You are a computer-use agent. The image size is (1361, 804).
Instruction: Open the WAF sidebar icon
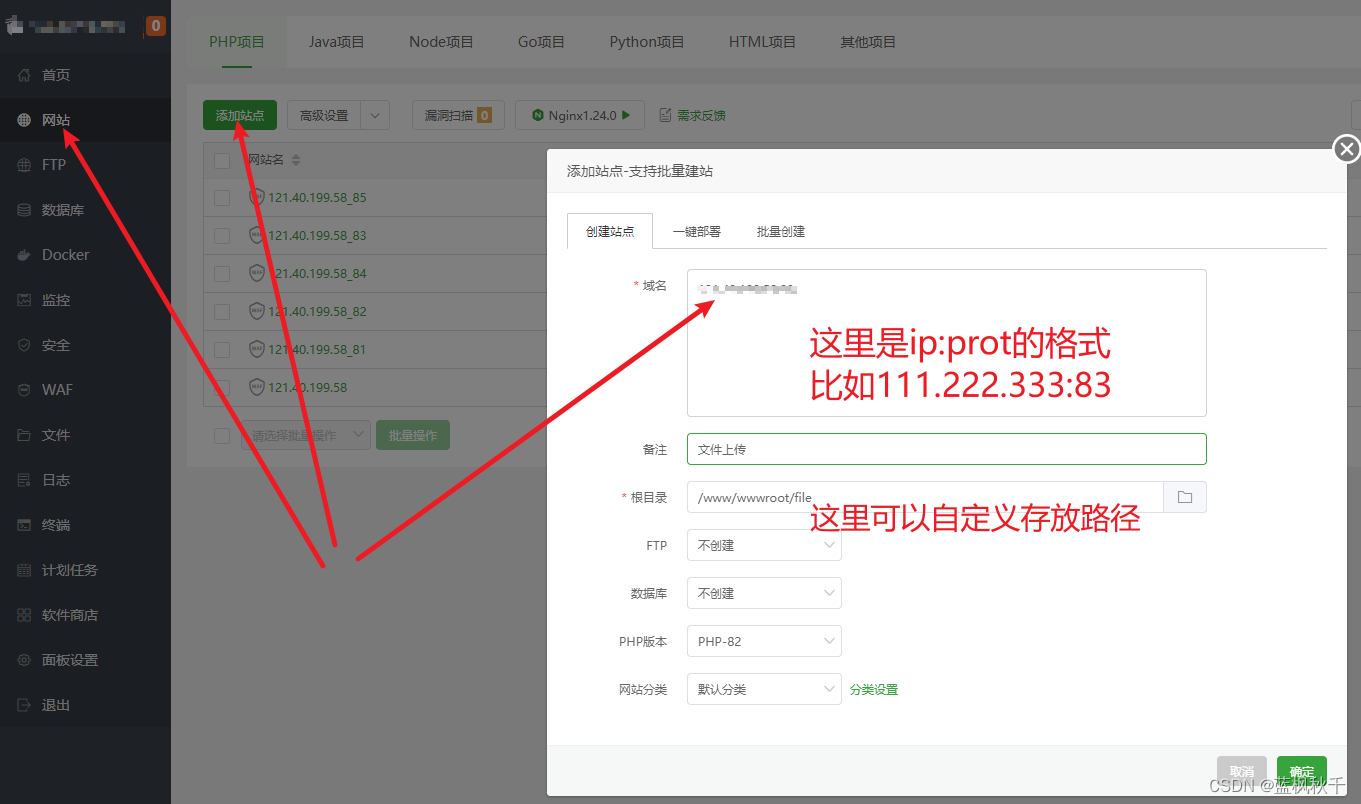(24, 390)
